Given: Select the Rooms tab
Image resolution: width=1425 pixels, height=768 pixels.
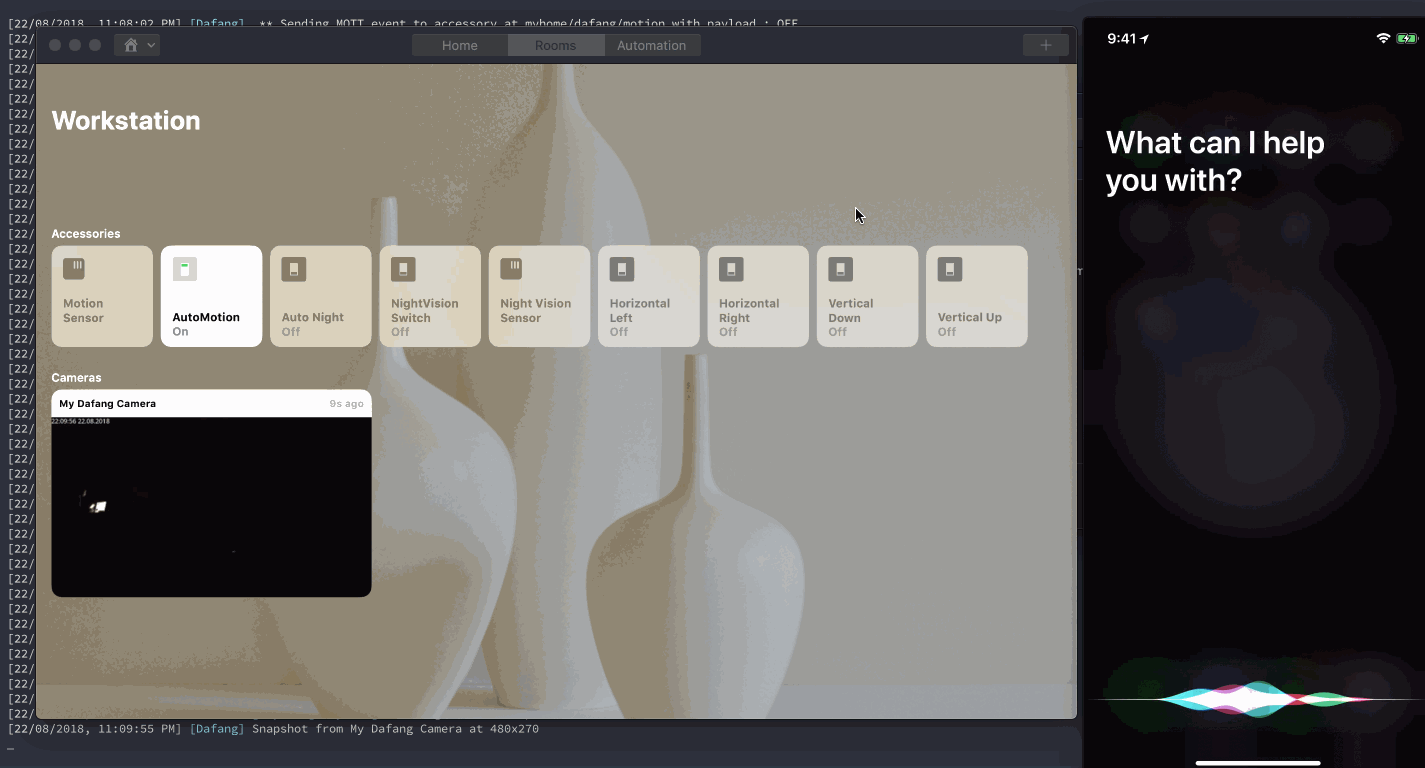Looking at the screenshot, I should [x=555, y=45].
